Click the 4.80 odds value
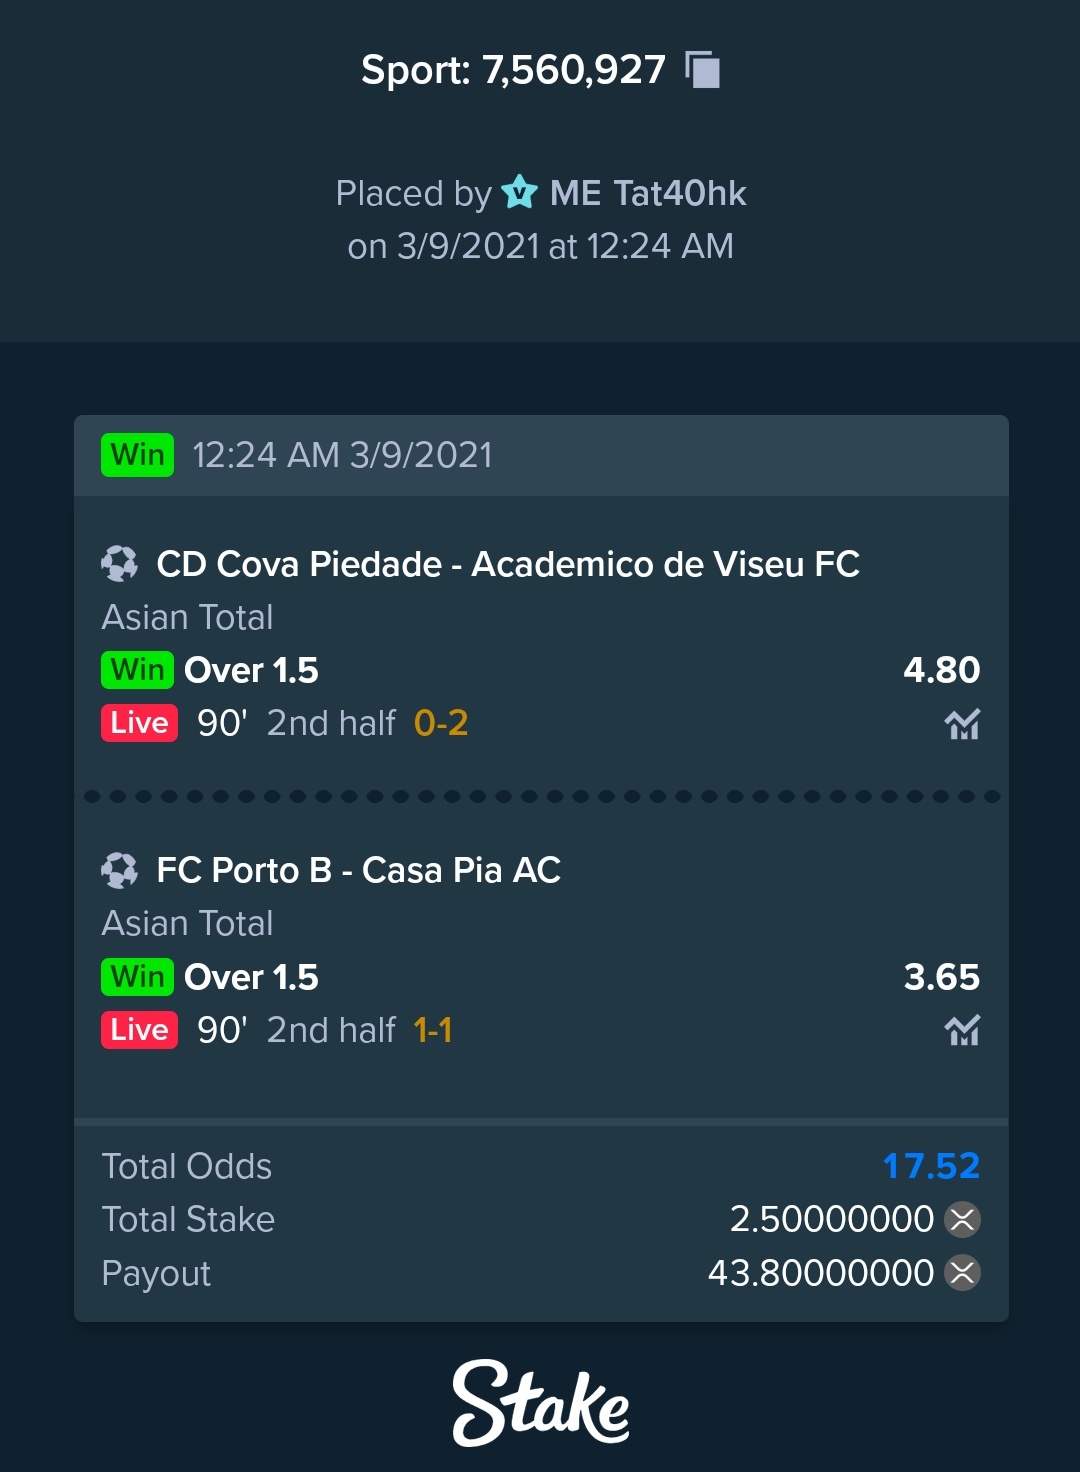1080x1472 pixels. coord(942,670)
